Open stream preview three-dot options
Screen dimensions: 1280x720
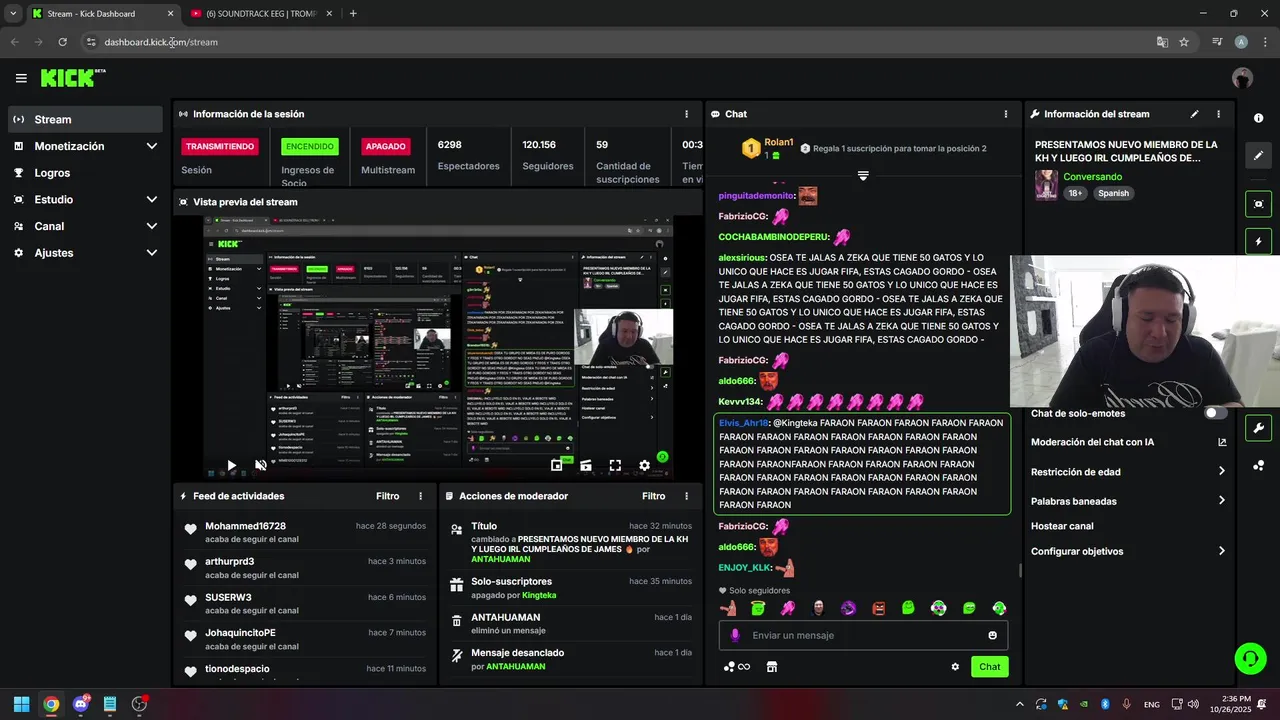coord(686,202)
